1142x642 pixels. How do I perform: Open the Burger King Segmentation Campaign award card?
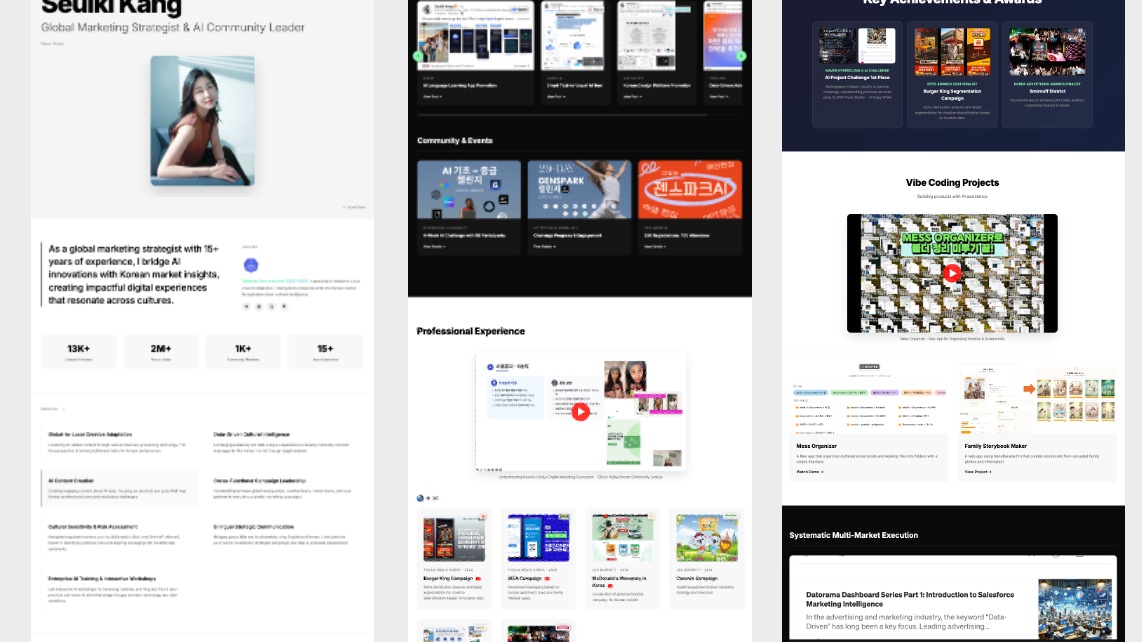coord(952,75)
